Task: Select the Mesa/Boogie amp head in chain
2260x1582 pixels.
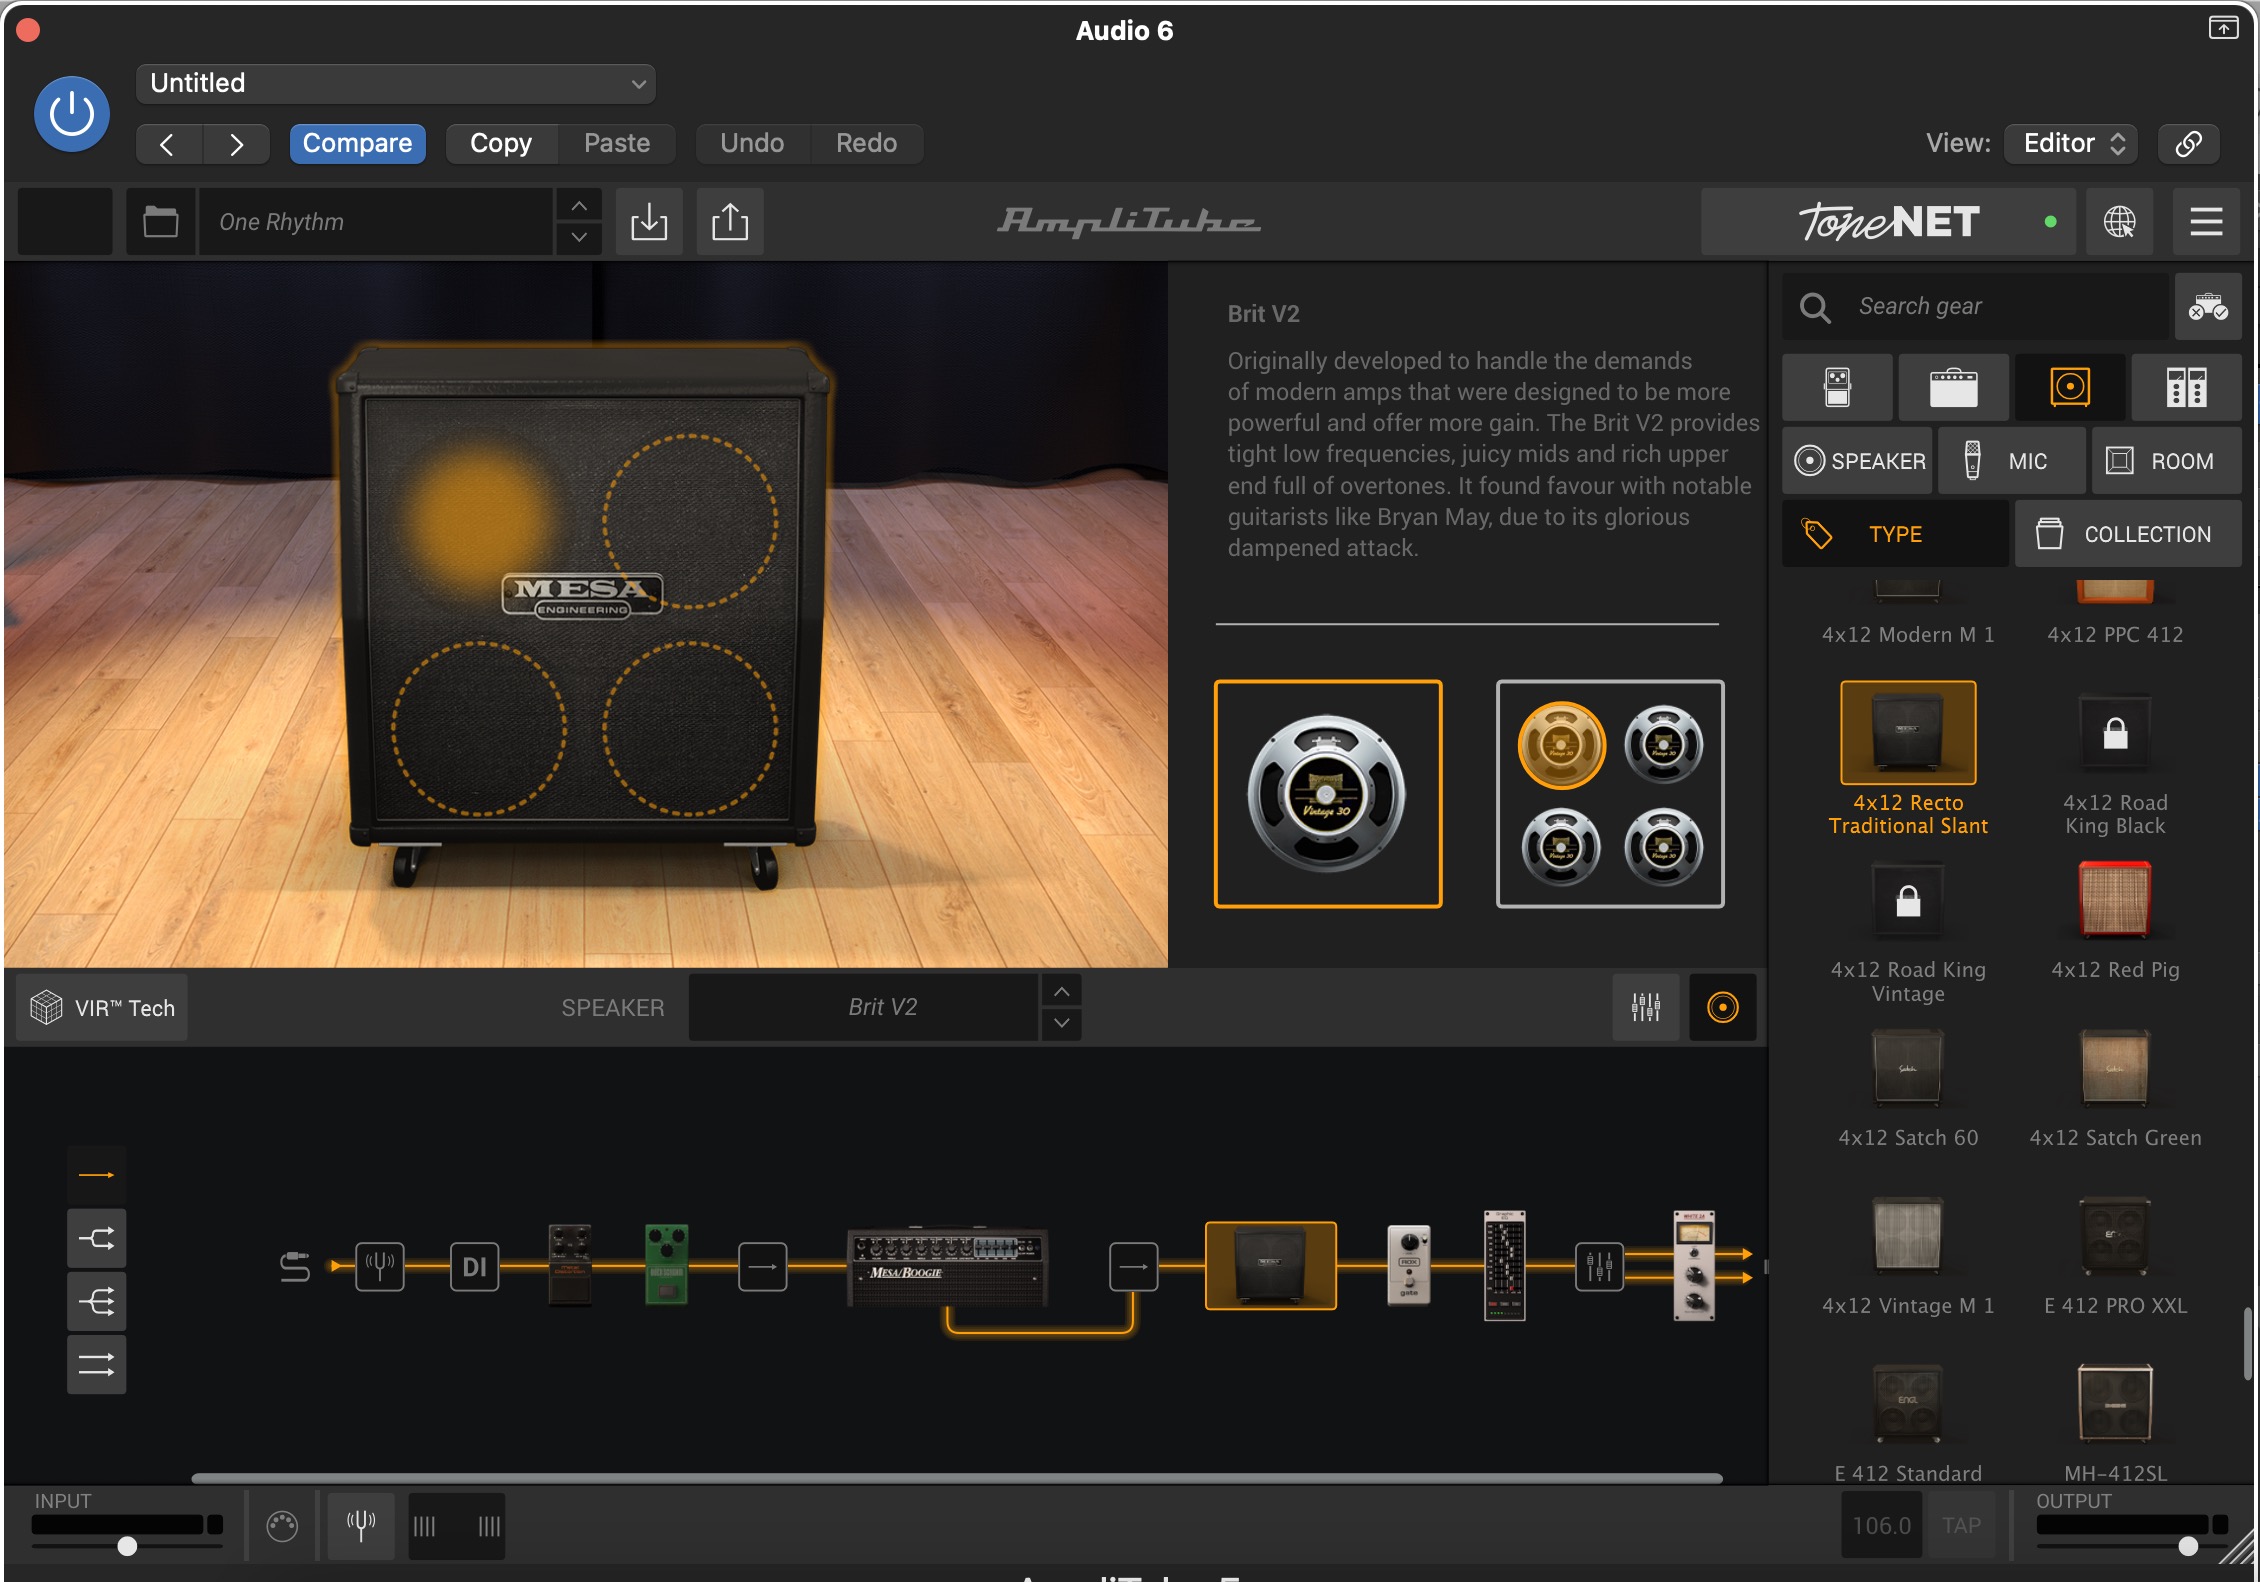Action: tap(946, 1267)
